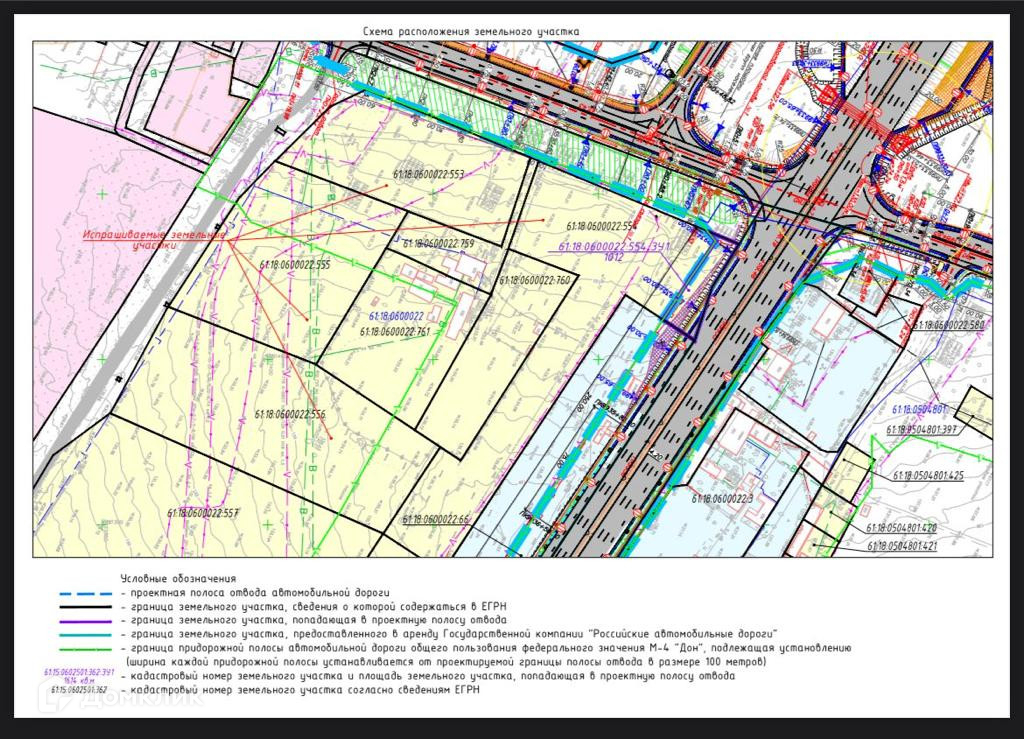
Task: Click red text Испрашиваемые земельные участки
Action: point(155,240)
